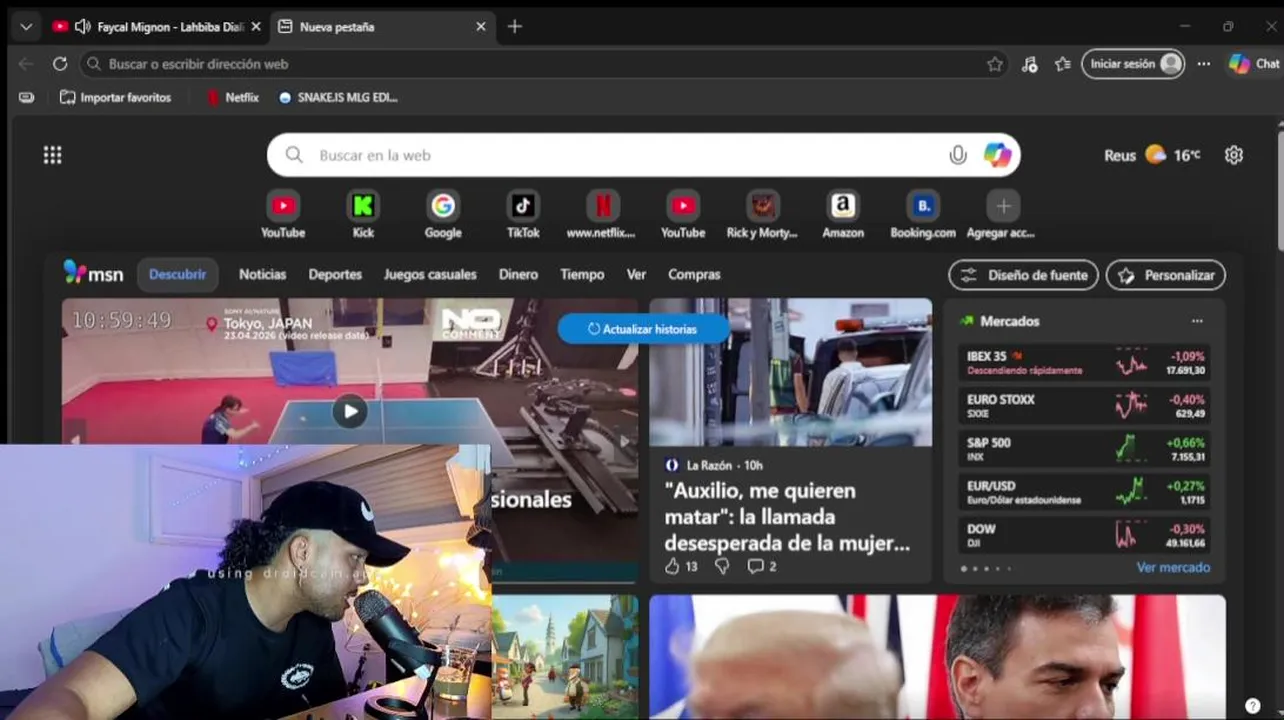Open the Netflix bookmark
This screenshot has width=1284, height=720.
(233, 97)
